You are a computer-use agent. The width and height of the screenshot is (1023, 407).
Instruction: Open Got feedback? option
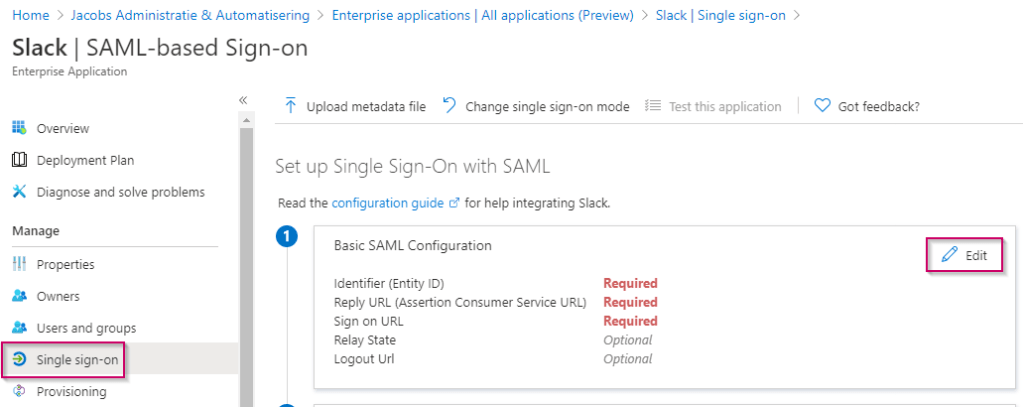click(867, 106)
